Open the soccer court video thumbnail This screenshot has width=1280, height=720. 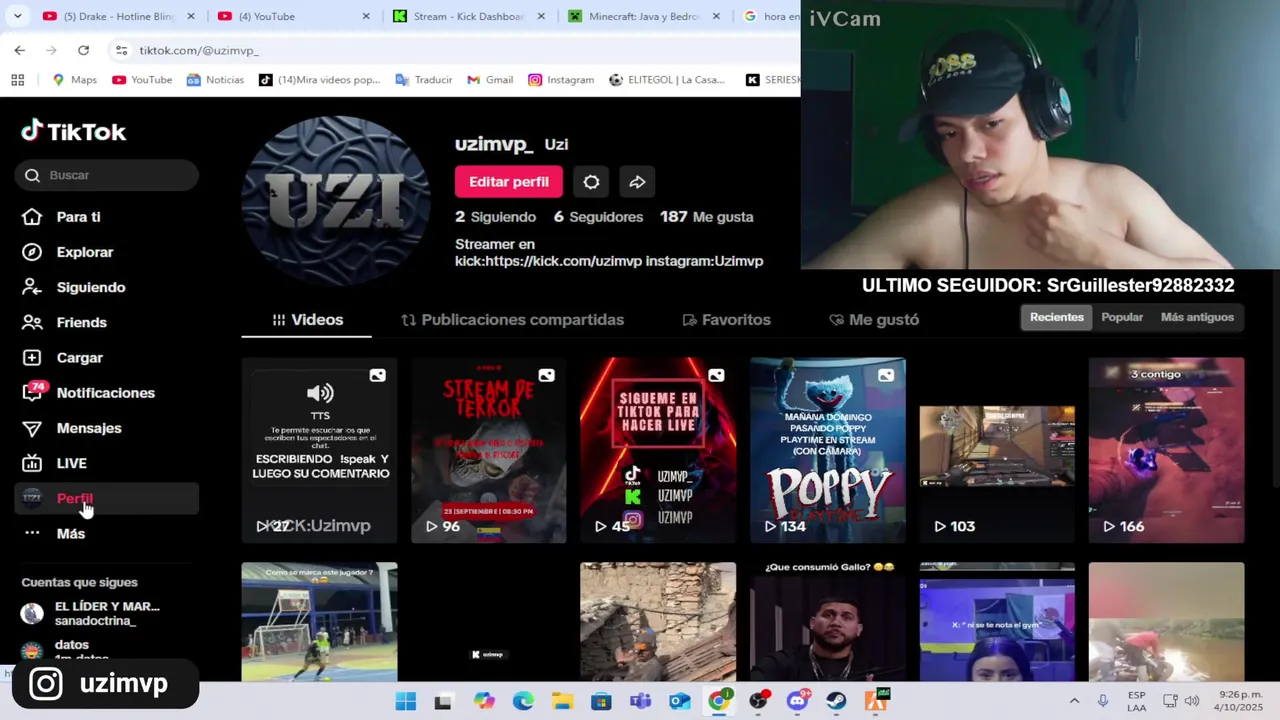tap(319, 621)
